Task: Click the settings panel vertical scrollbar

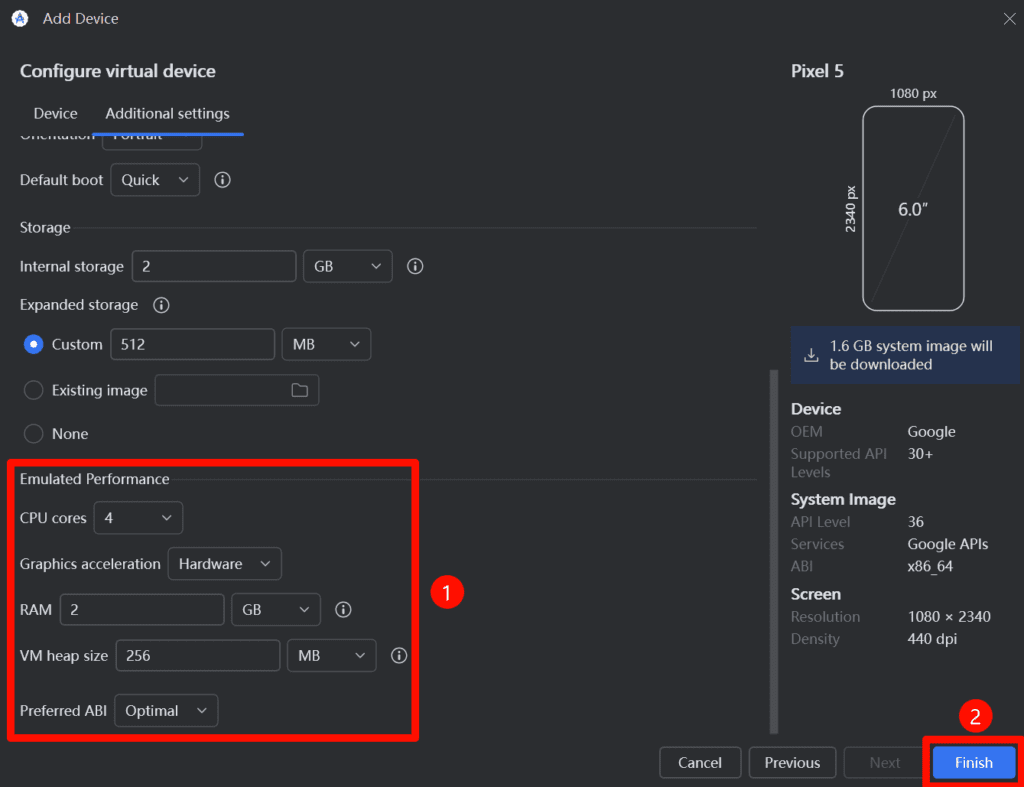Action: (772, 550)
